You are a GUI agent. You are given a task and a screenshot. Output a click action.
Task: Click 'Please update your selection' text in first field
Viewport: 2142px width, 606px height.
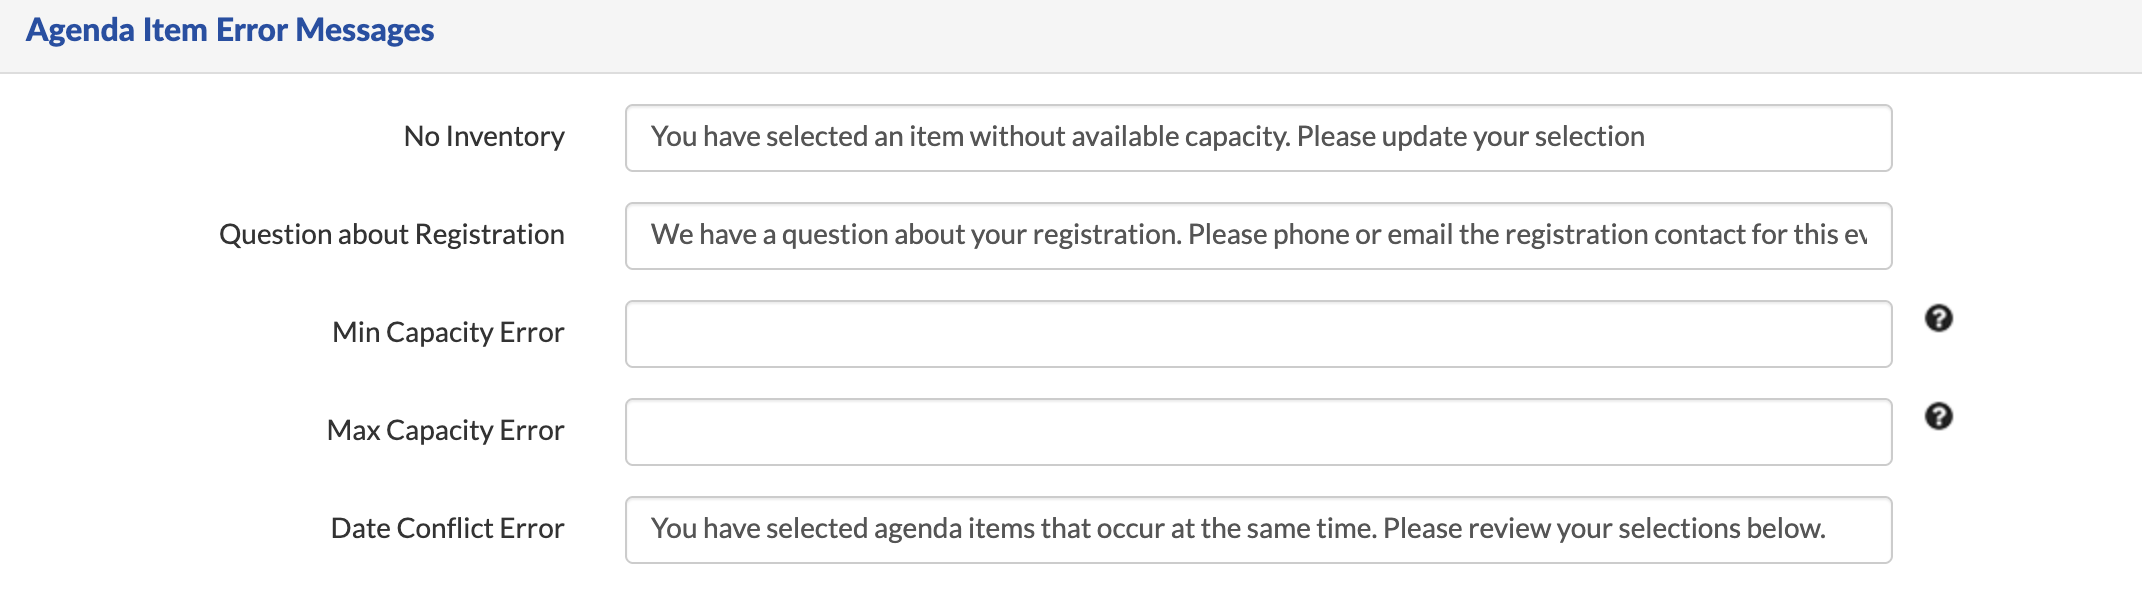pos(1470,136)
